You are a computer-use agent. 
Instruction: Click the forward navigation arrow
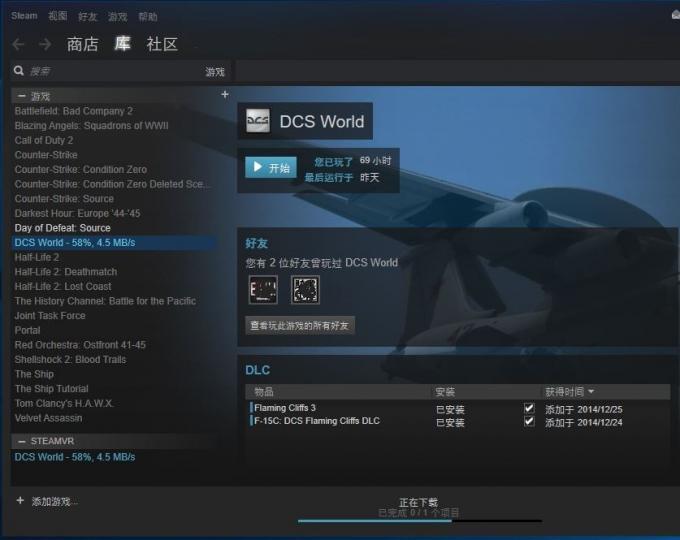[x=44, y=44]
